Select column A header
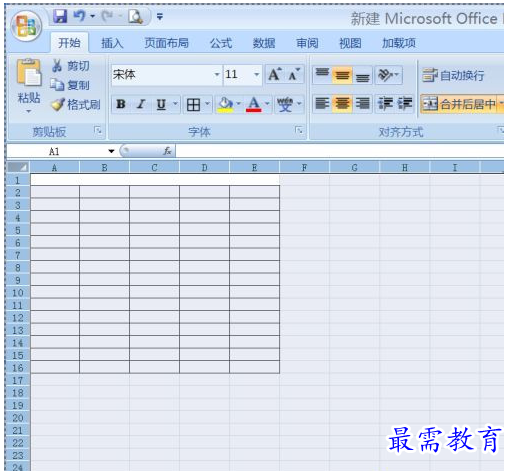The image size is (510, 471). pos(55,167)
